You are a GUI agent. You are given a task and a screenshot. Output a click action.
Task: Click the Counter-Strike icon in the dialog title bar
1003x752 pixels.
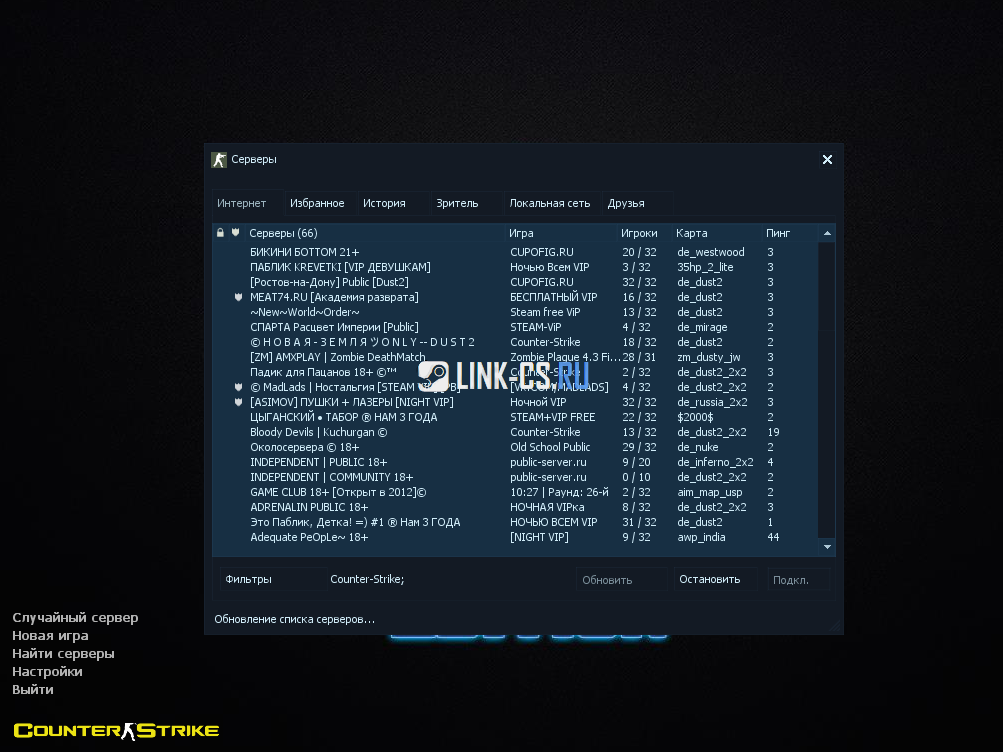pos(219,160)
